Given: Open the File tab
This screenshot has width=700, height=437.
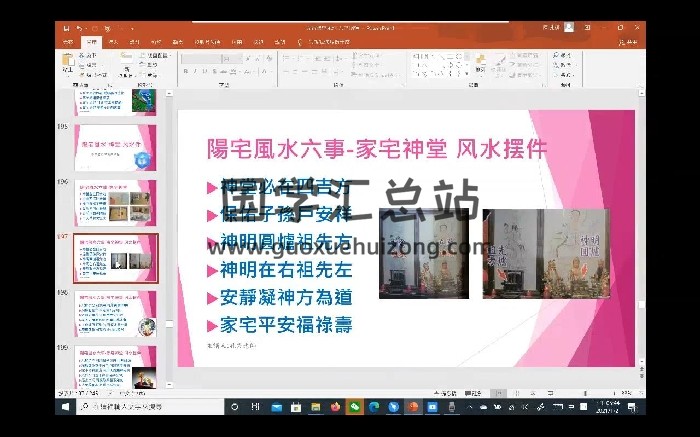Looking at the screenshot, I should point(68,42).
